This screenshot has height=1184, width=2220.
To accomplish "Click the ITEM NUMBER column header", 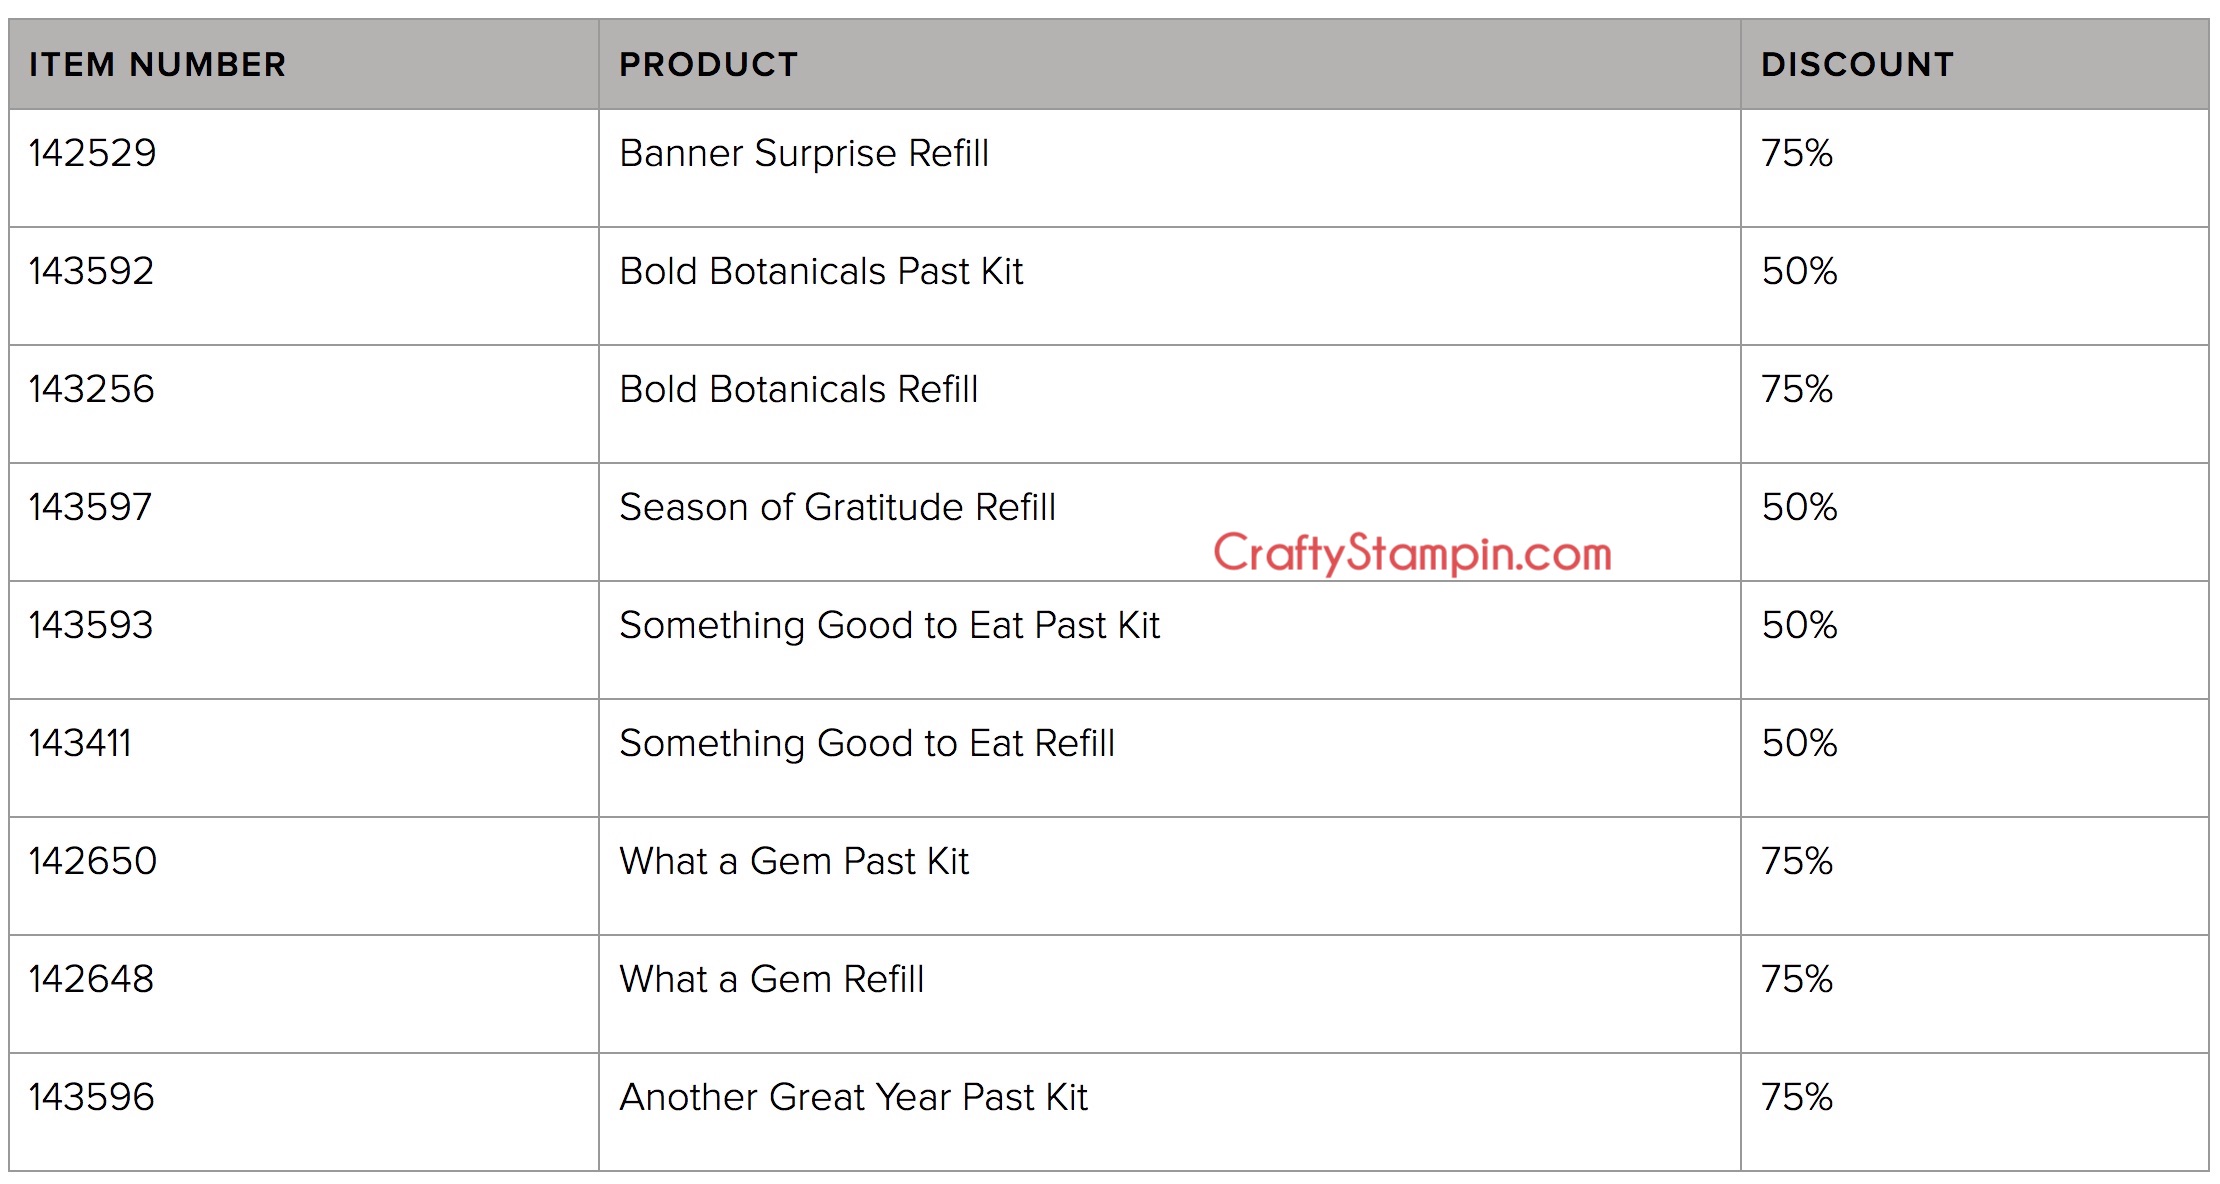I will tap(157, 65).
